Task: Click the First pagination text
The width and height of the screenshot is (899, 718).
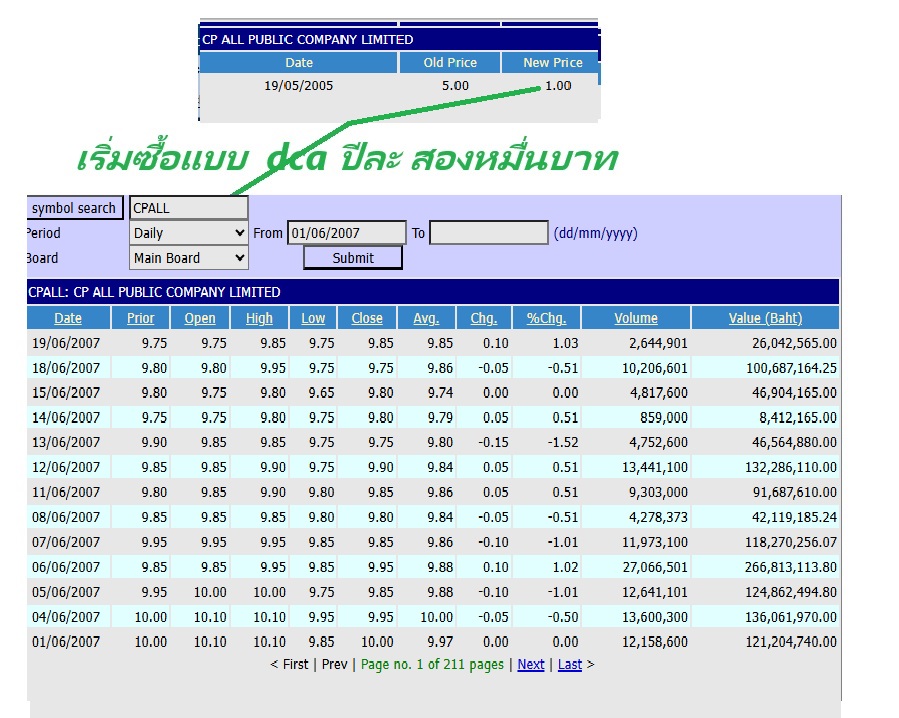Action: coord(295,665)
